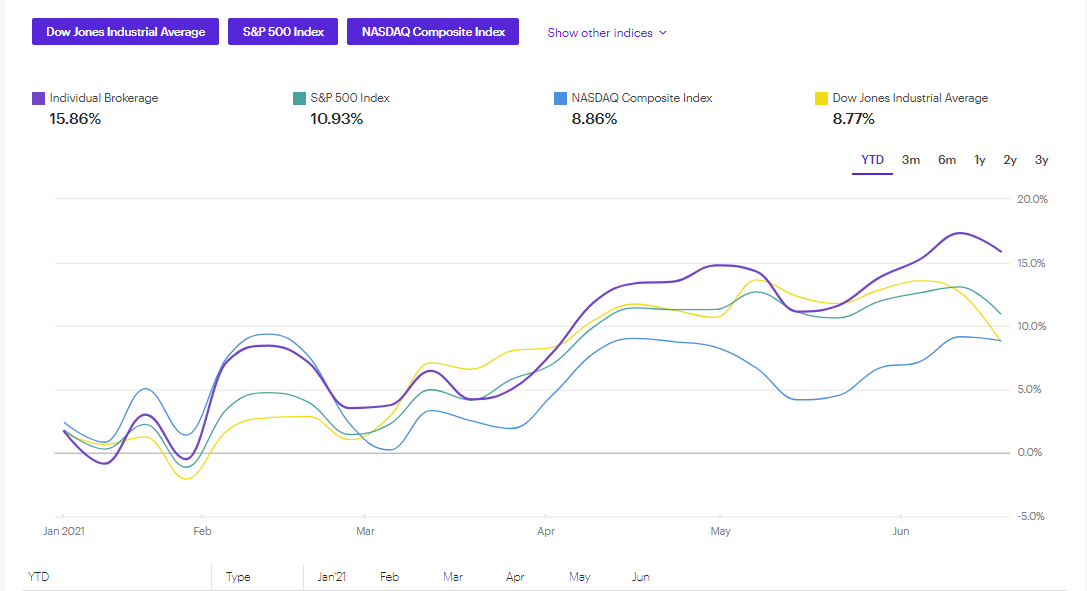The height and width of the screenshot is (591, 1087).
Task: Toggle the Dow Jones Industrial Average button
Action: tap(125, 32)
